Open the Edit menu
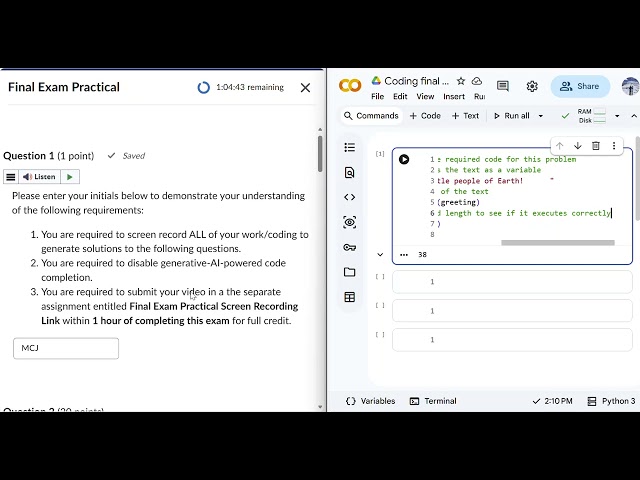Image resolution: width=640 pixels, height=480 pixels. pos(400,96)
